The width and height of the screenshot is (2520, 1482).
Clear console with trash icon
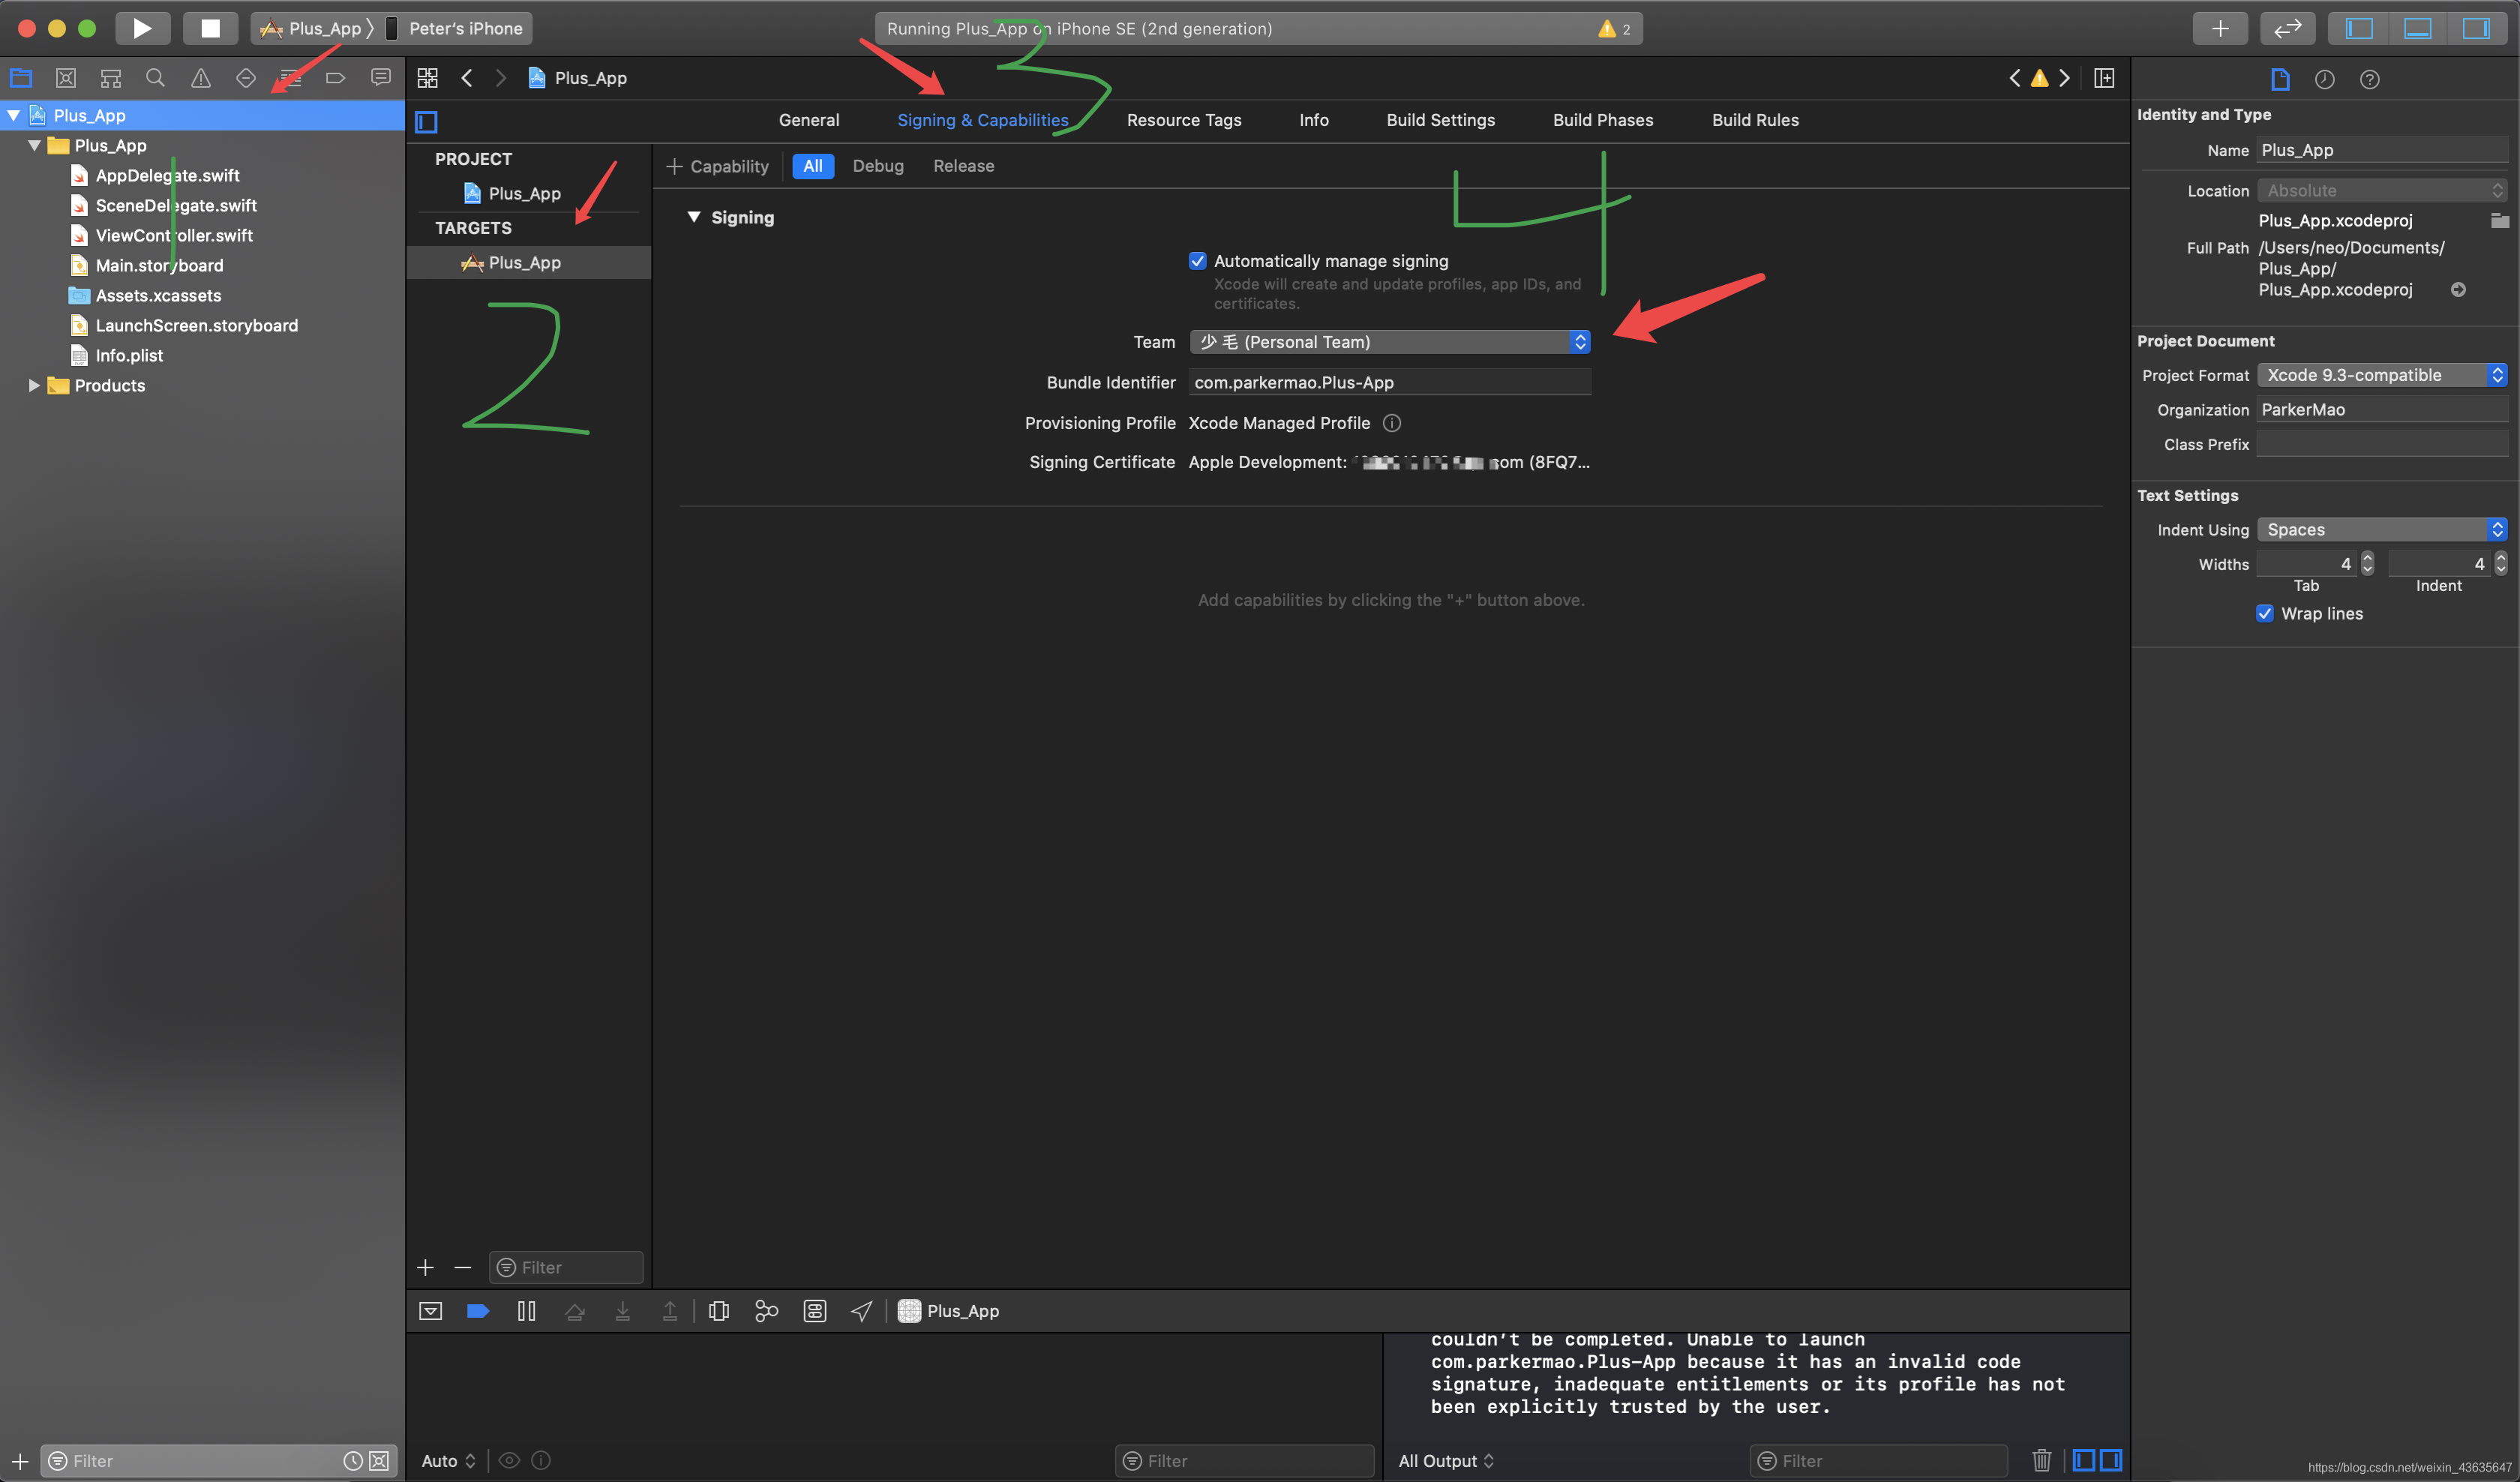tap(2041, 1460)
